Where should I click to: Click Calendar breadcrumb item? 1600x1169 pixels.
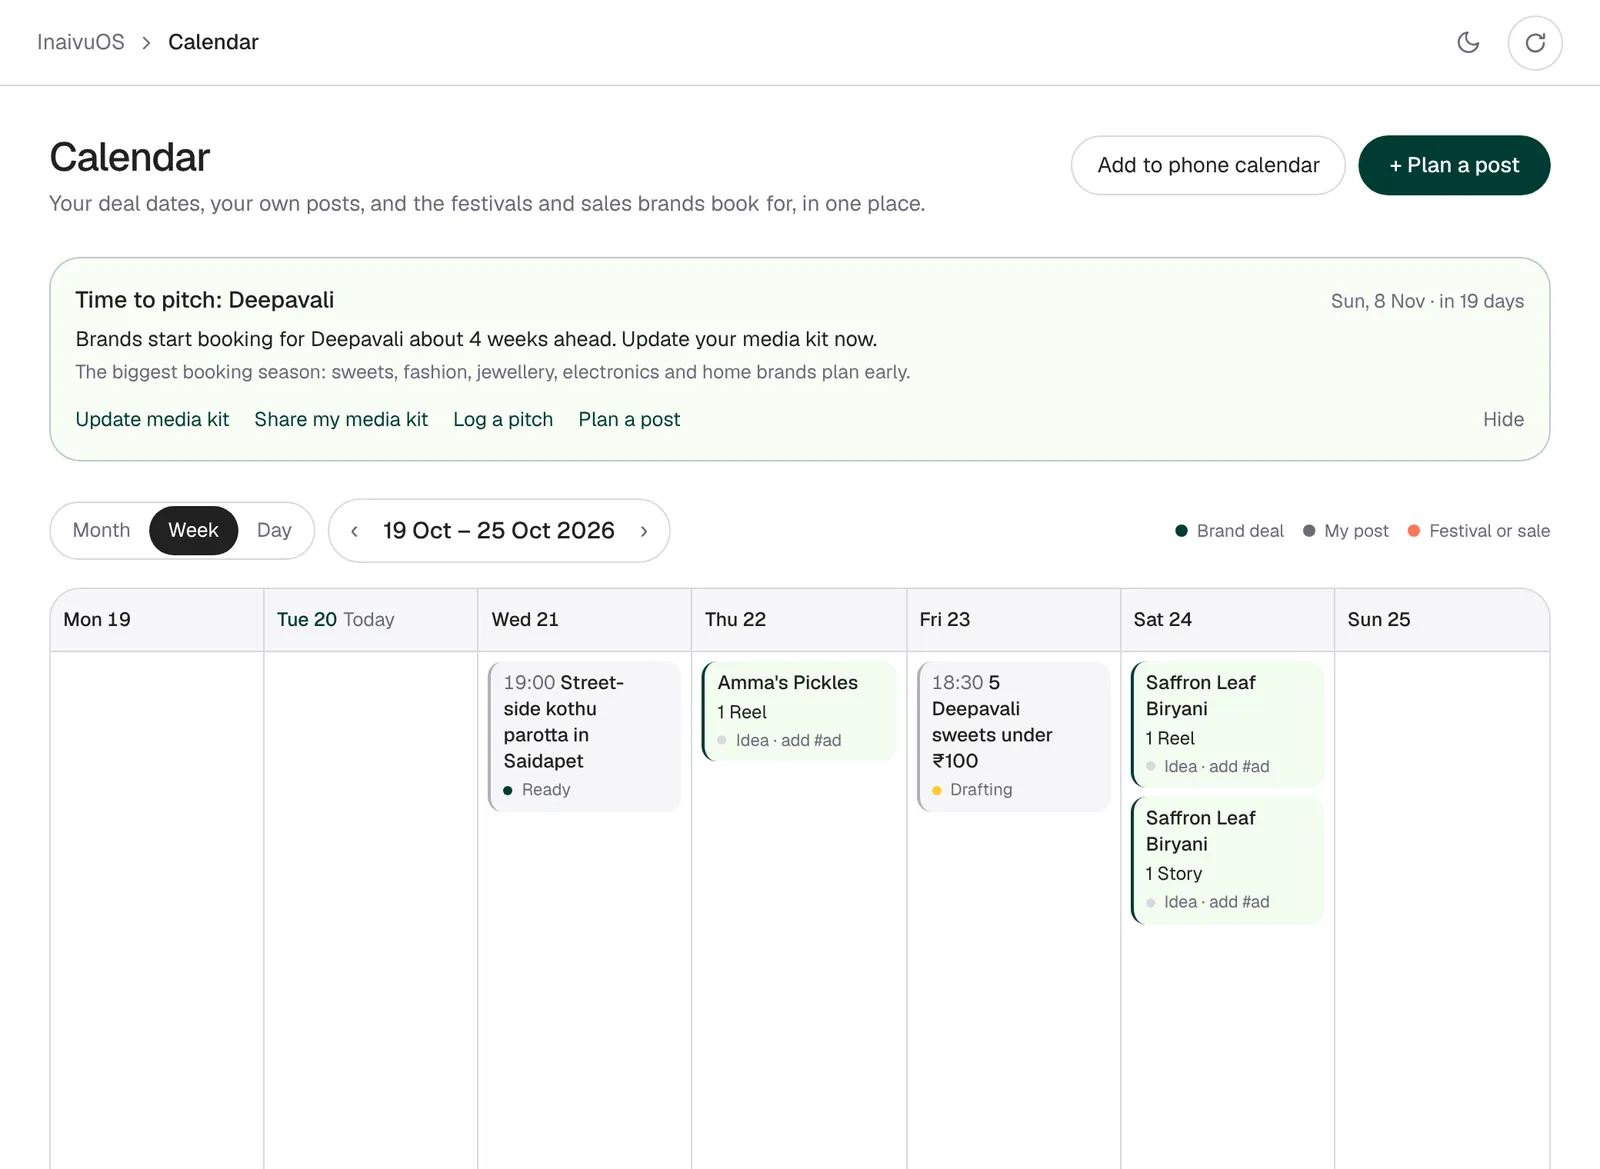pos(213,42)
